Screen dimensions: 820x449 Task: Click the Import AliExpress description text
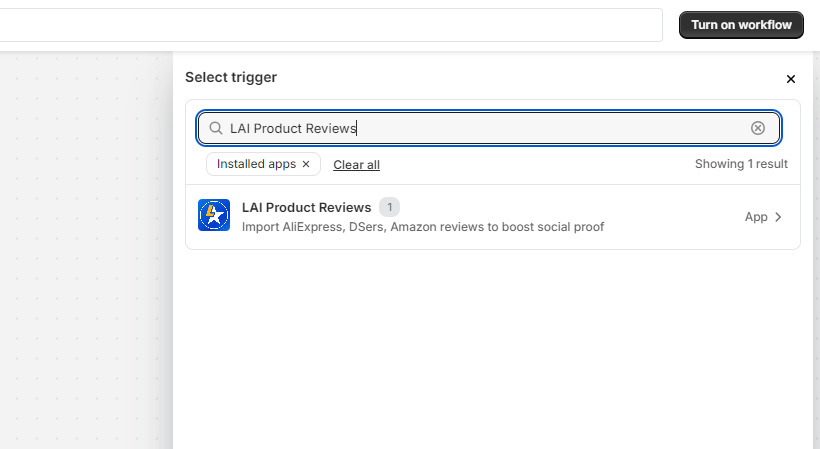coord(423,227)
